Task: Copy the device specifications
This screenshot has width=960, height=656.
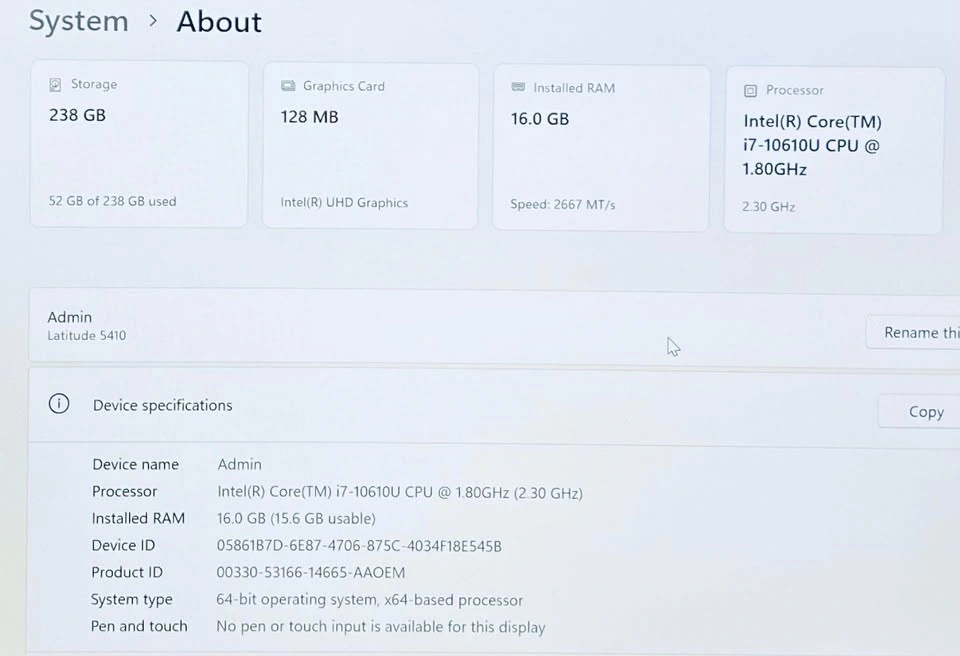Action: [x=924, y=411]
